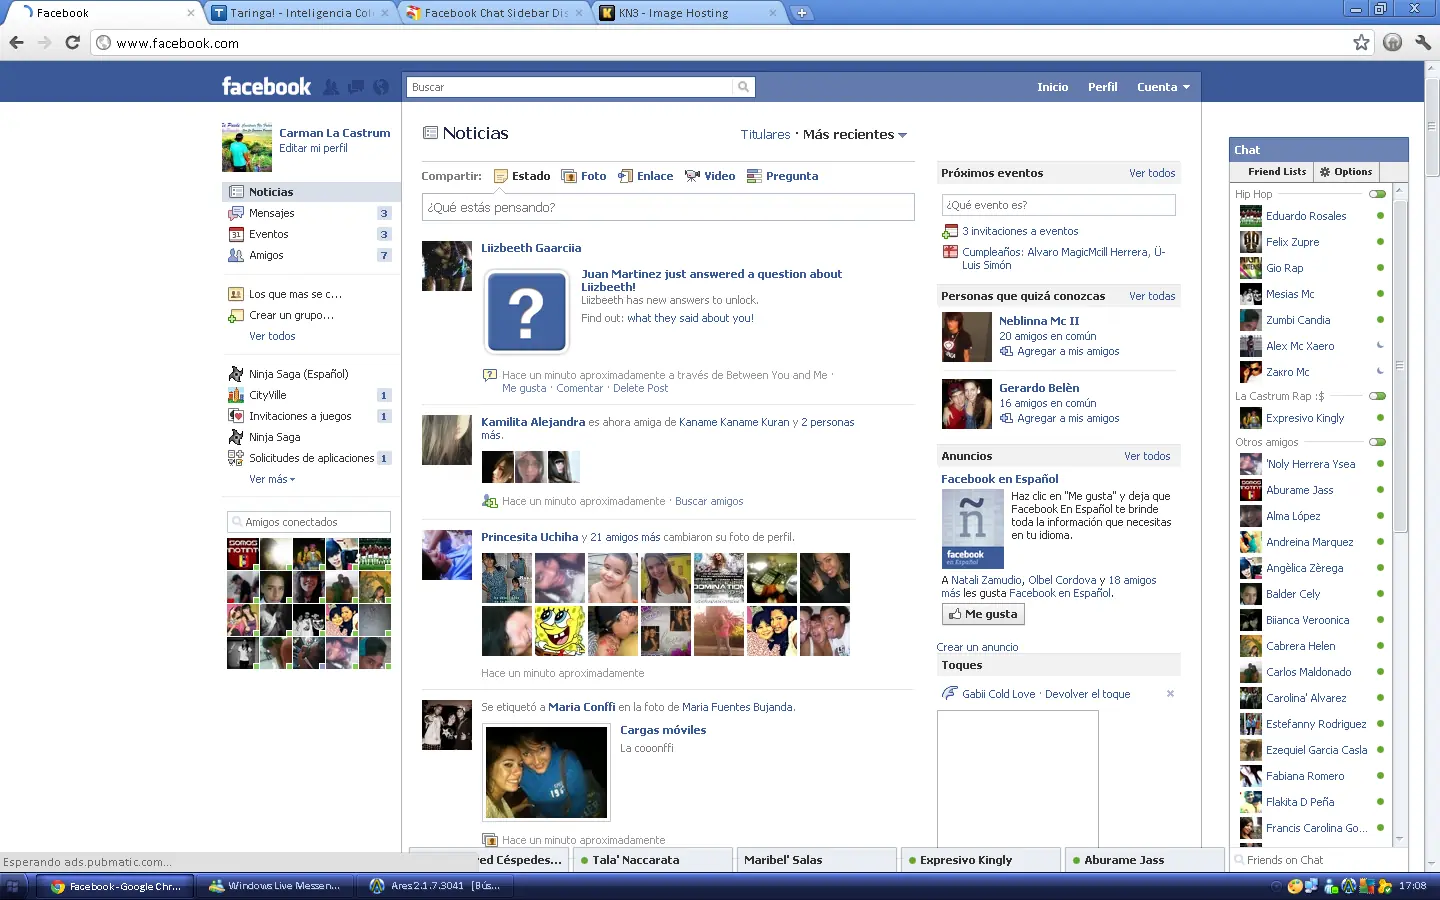The image size is (1440, 900).
Task: Open Cuenta account dropdown
Action: tap(1163, 87)
